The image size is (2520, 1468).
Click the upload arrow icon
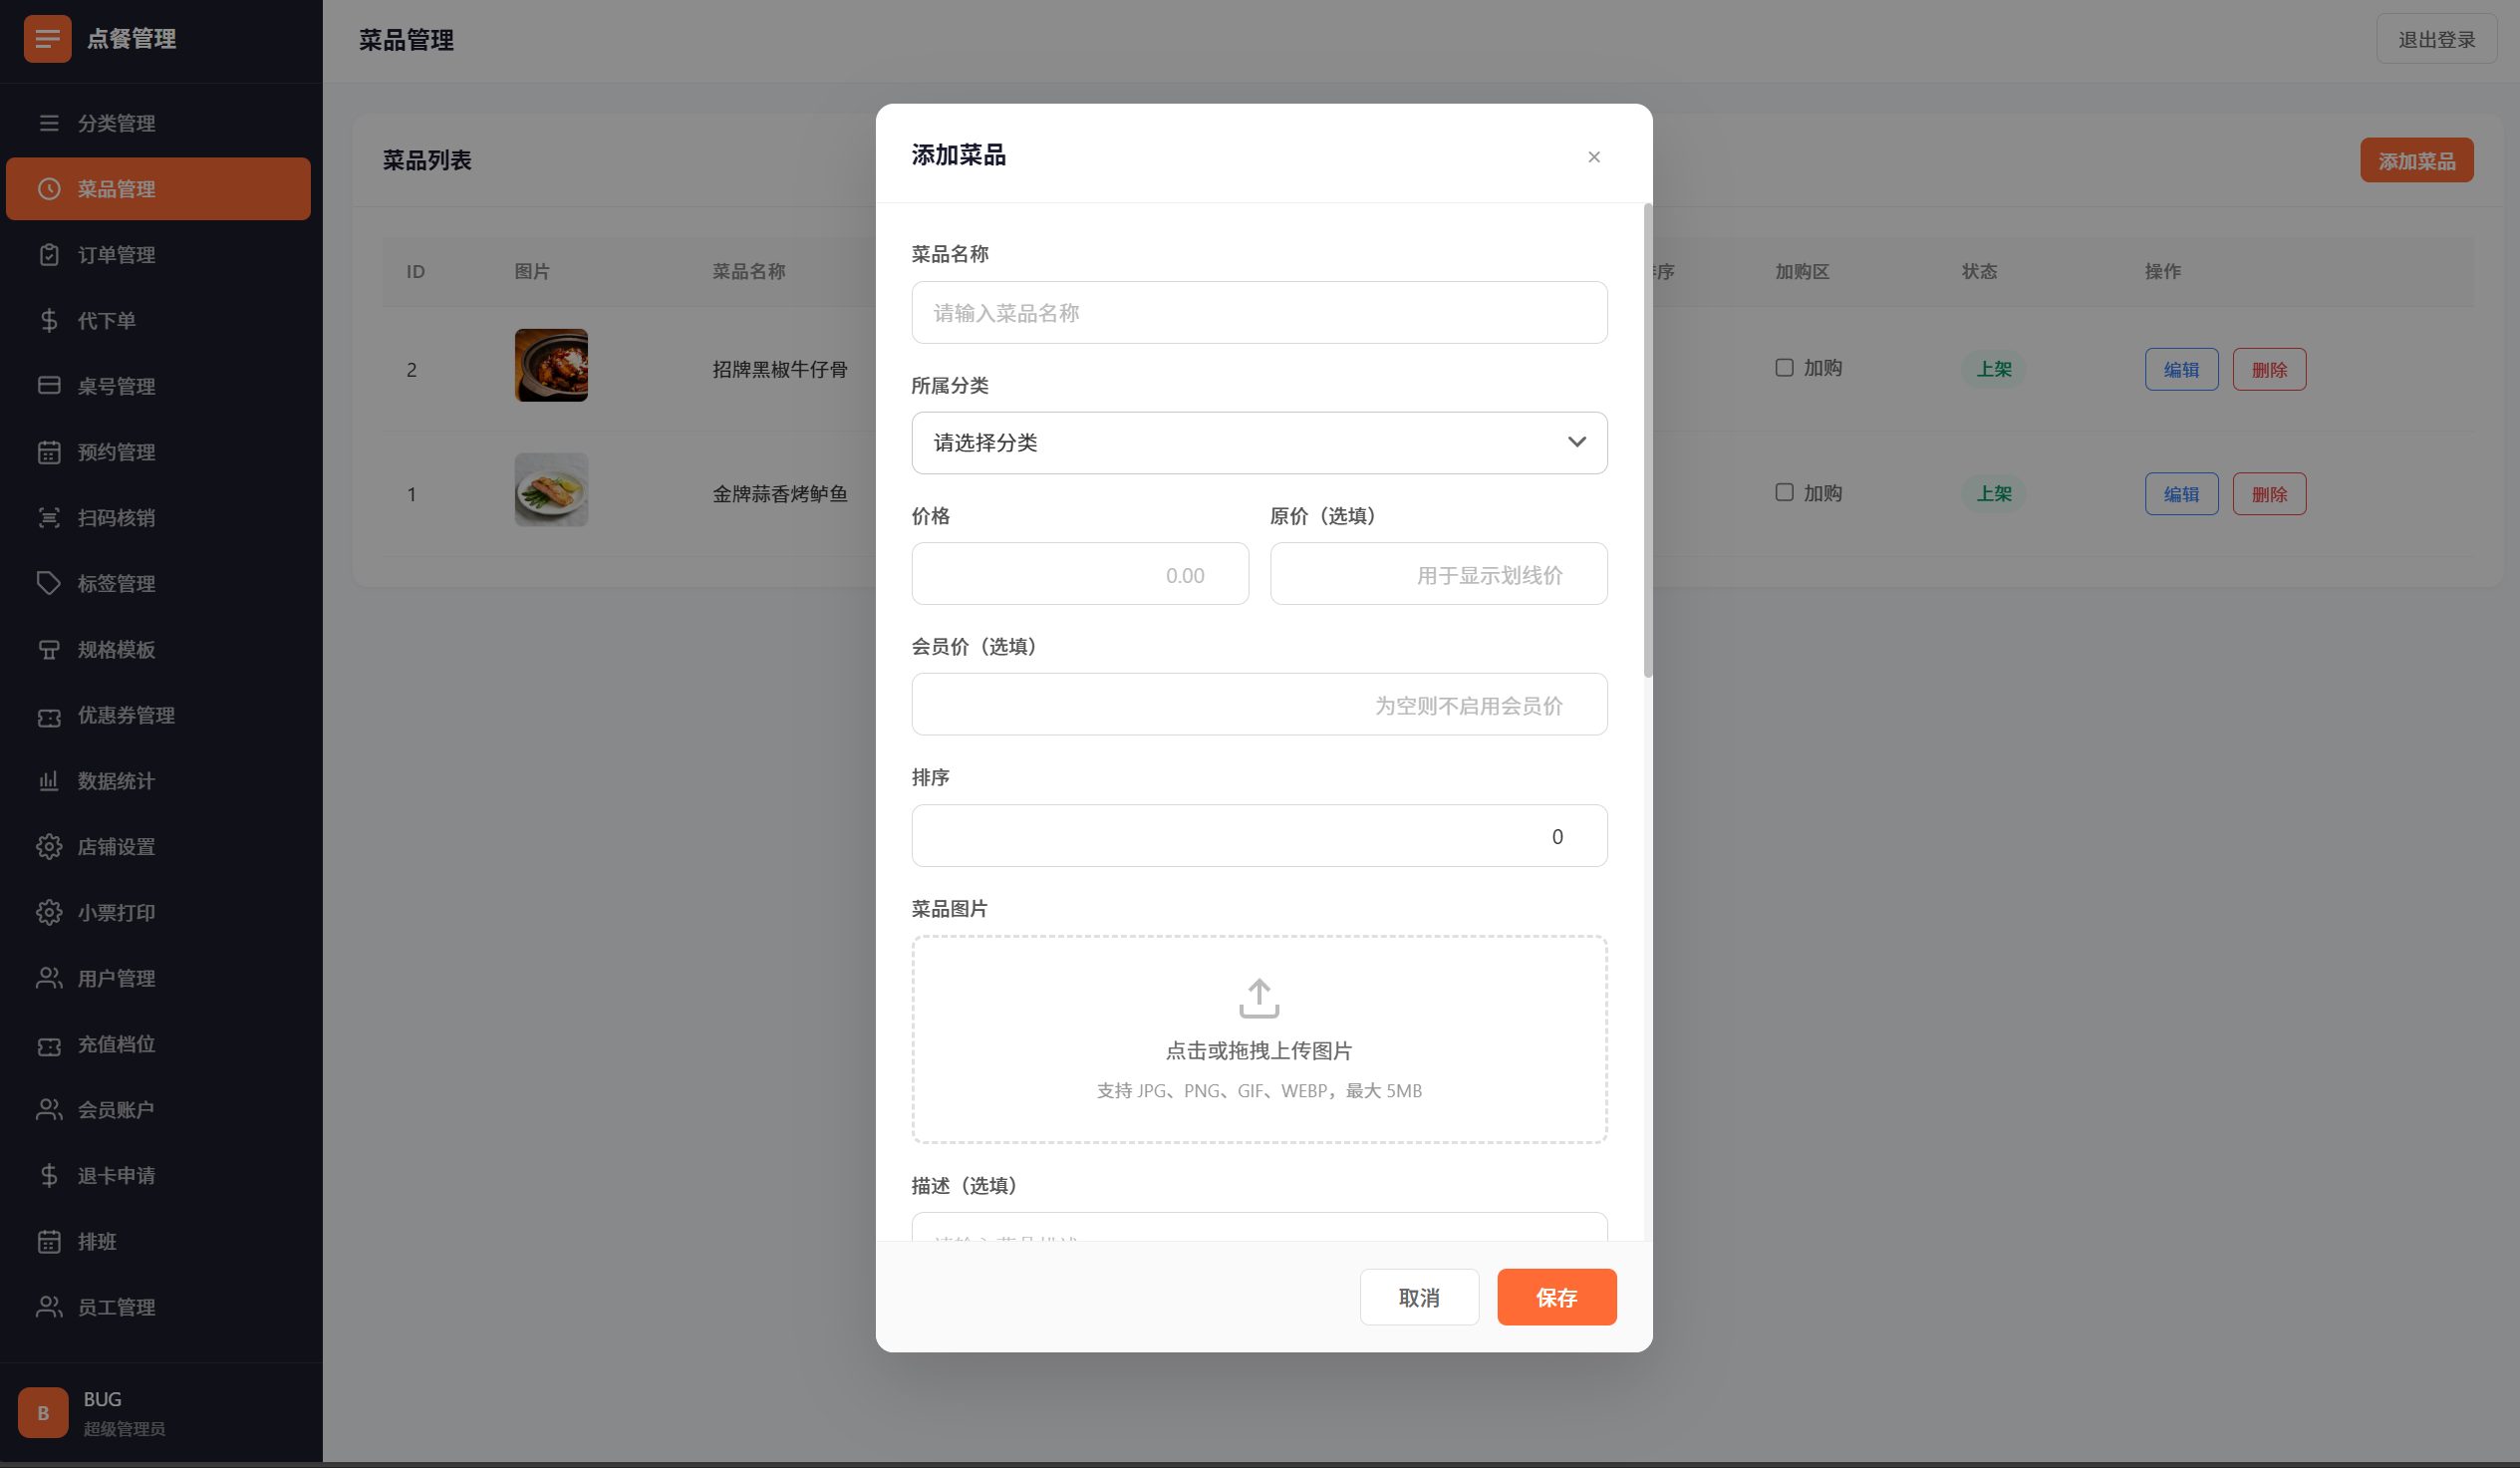(x=1258, y=998)
